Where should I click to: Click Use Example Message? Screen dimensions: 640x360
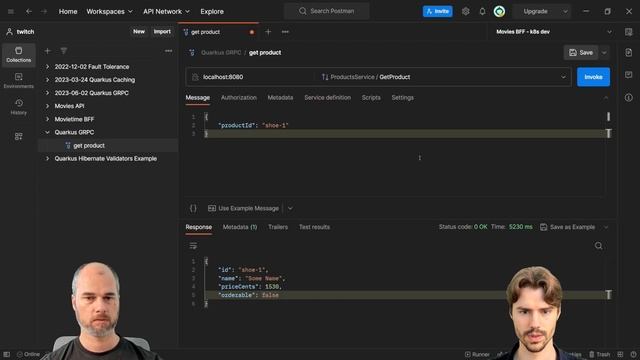(x=243, y=208)
